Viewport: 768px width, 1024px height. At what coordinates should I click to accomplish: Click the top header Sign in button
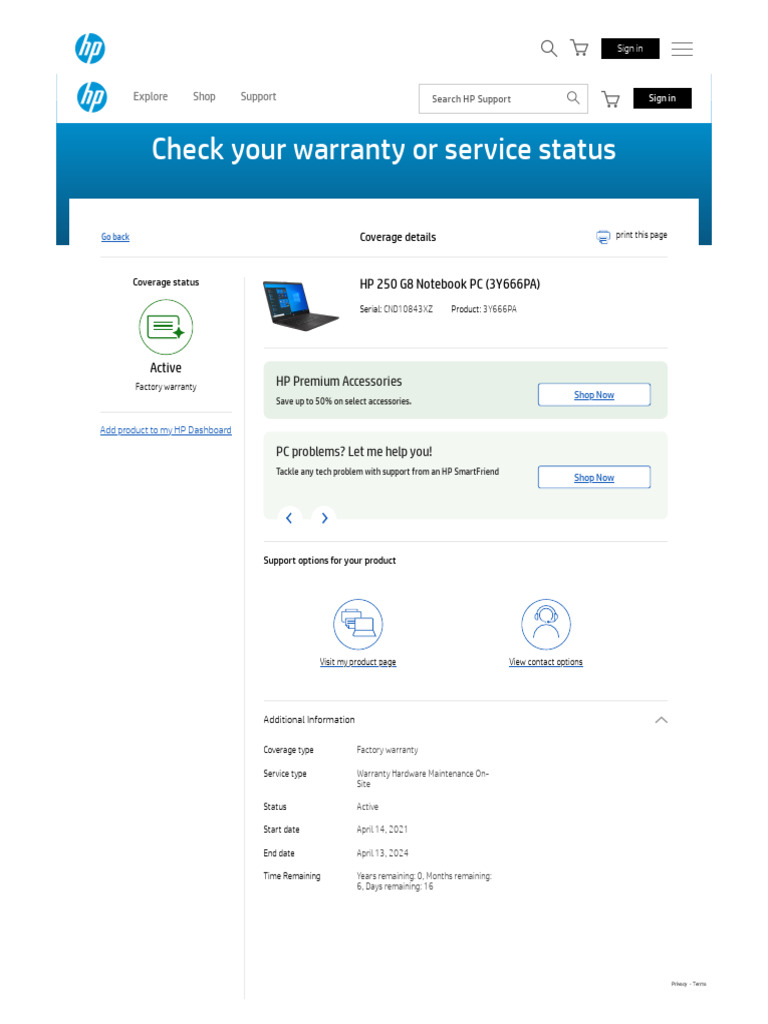pos(630,48)
